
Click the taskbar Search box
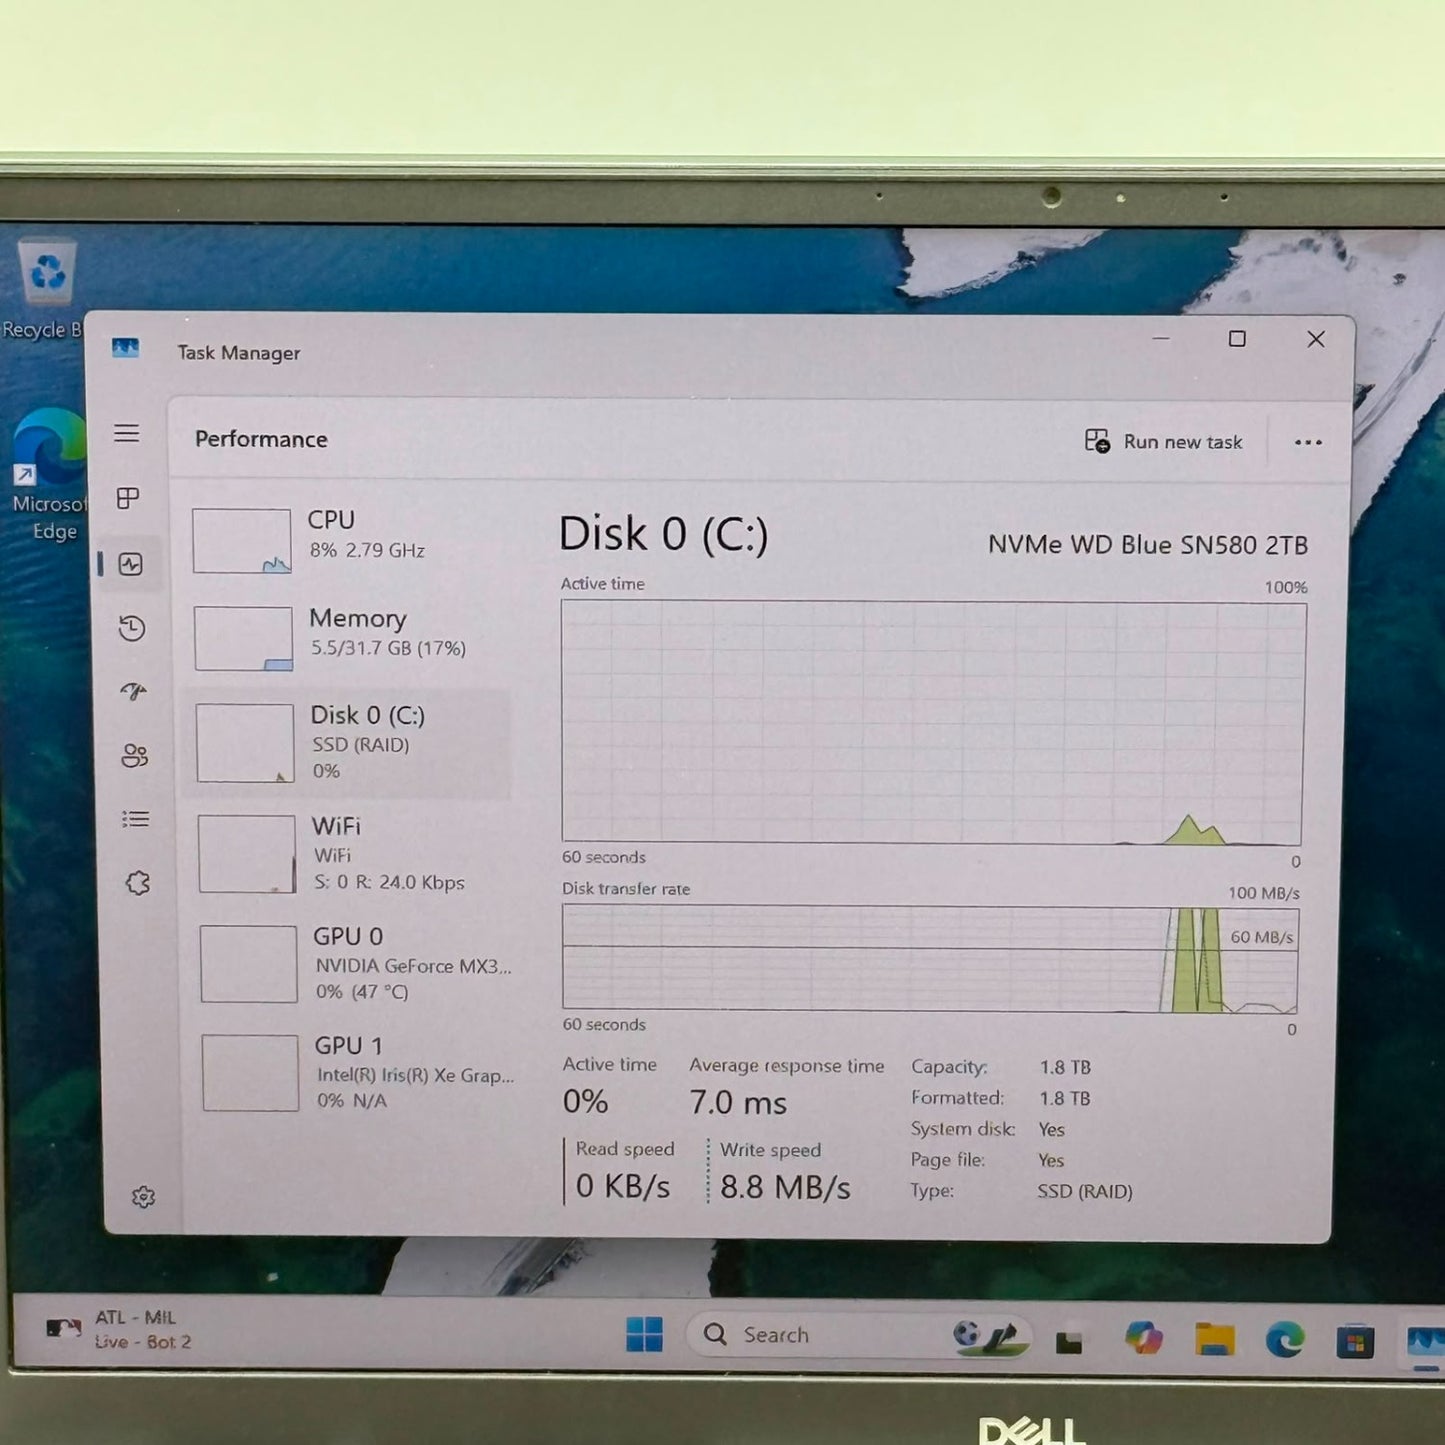coord(860,1335)
